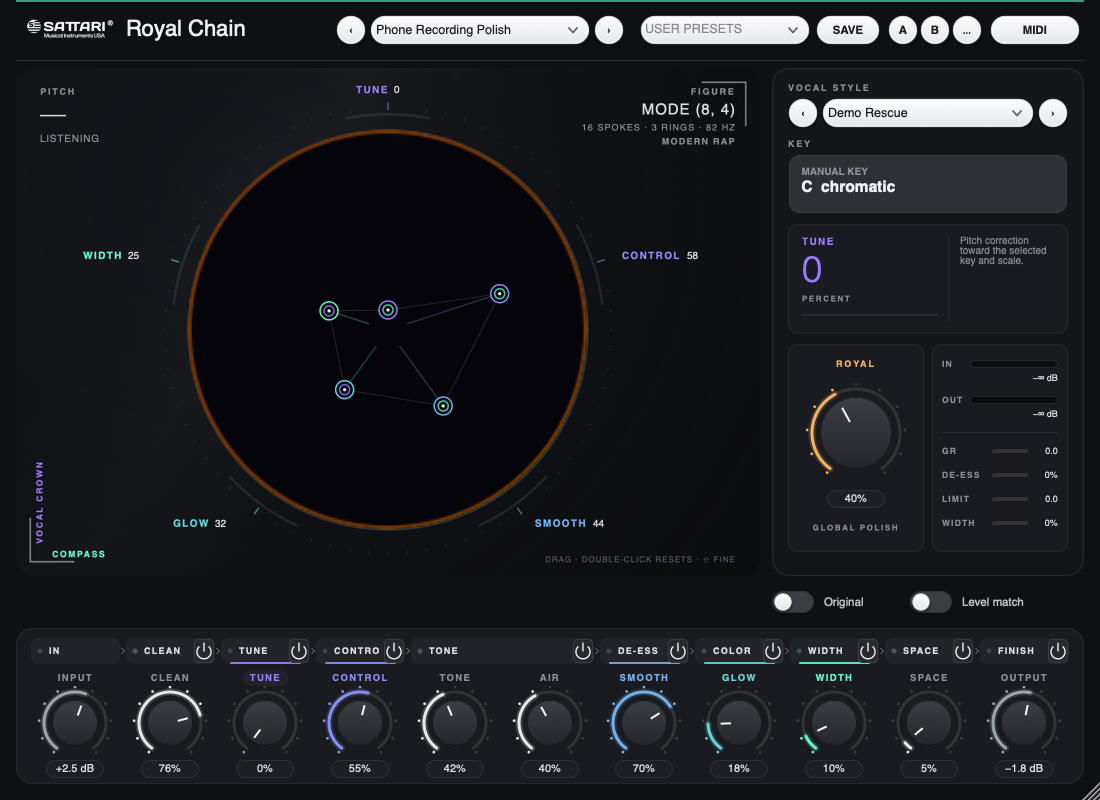The height and width of the screenshot is (800, 1100).
Task: Open the Manual Key C chromatic selector
Action: coord(927,184)
